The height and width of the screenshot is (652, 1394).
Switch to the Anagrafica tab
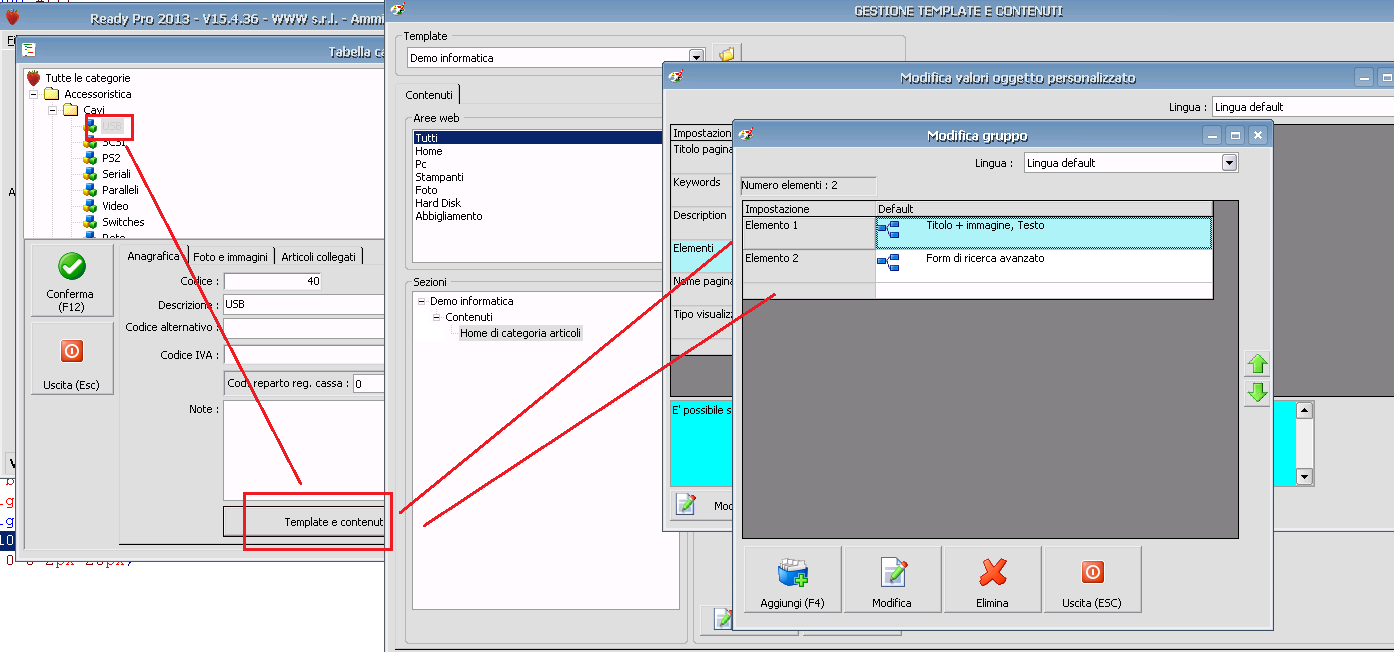(x=153, y=256)
